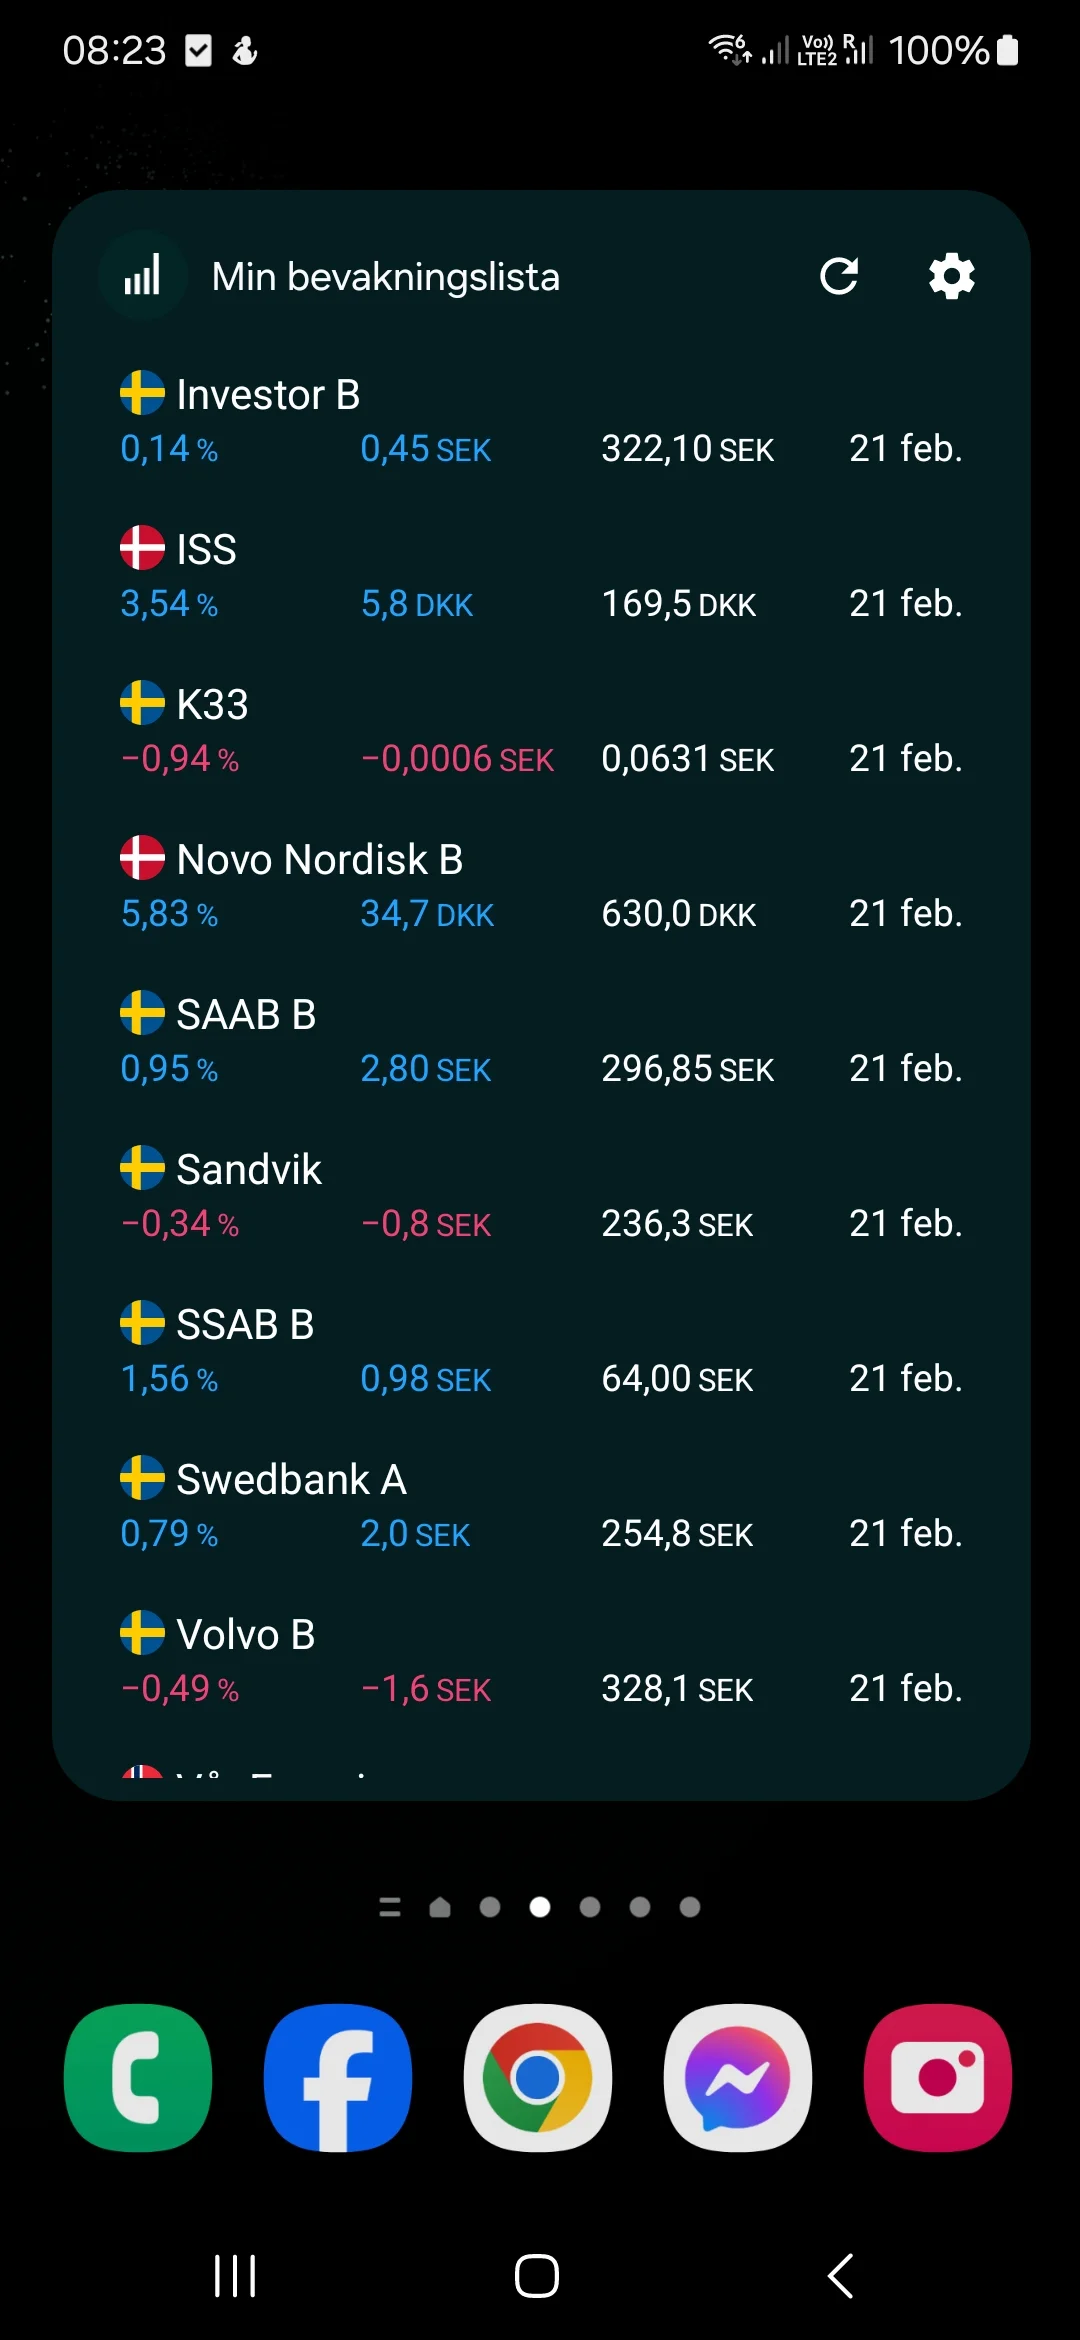1080x2340 pixels.
Task: Open widget settings gear icon
Action: pyautogui.click(x=951, y=276)
